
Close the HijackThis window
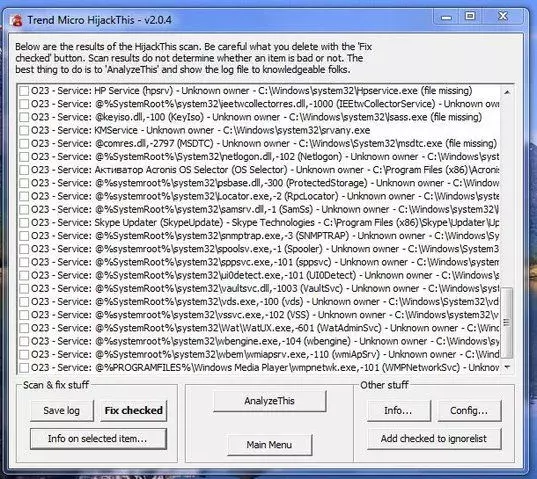click(x=503, y=16)
